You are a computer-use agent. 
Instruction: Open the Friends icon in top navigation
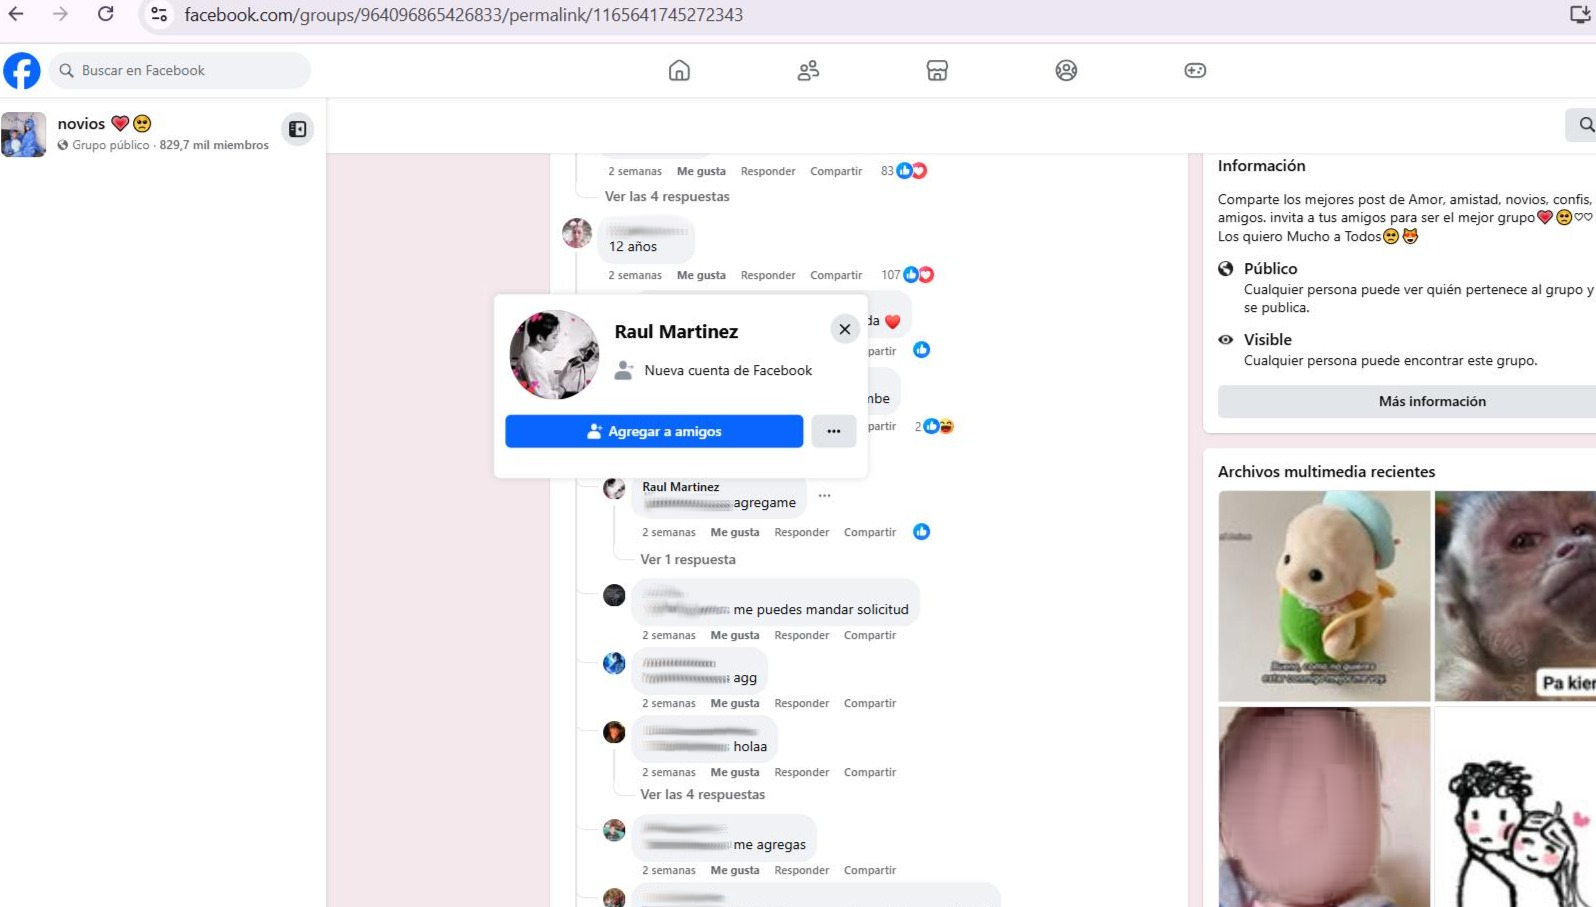point(808,71)
